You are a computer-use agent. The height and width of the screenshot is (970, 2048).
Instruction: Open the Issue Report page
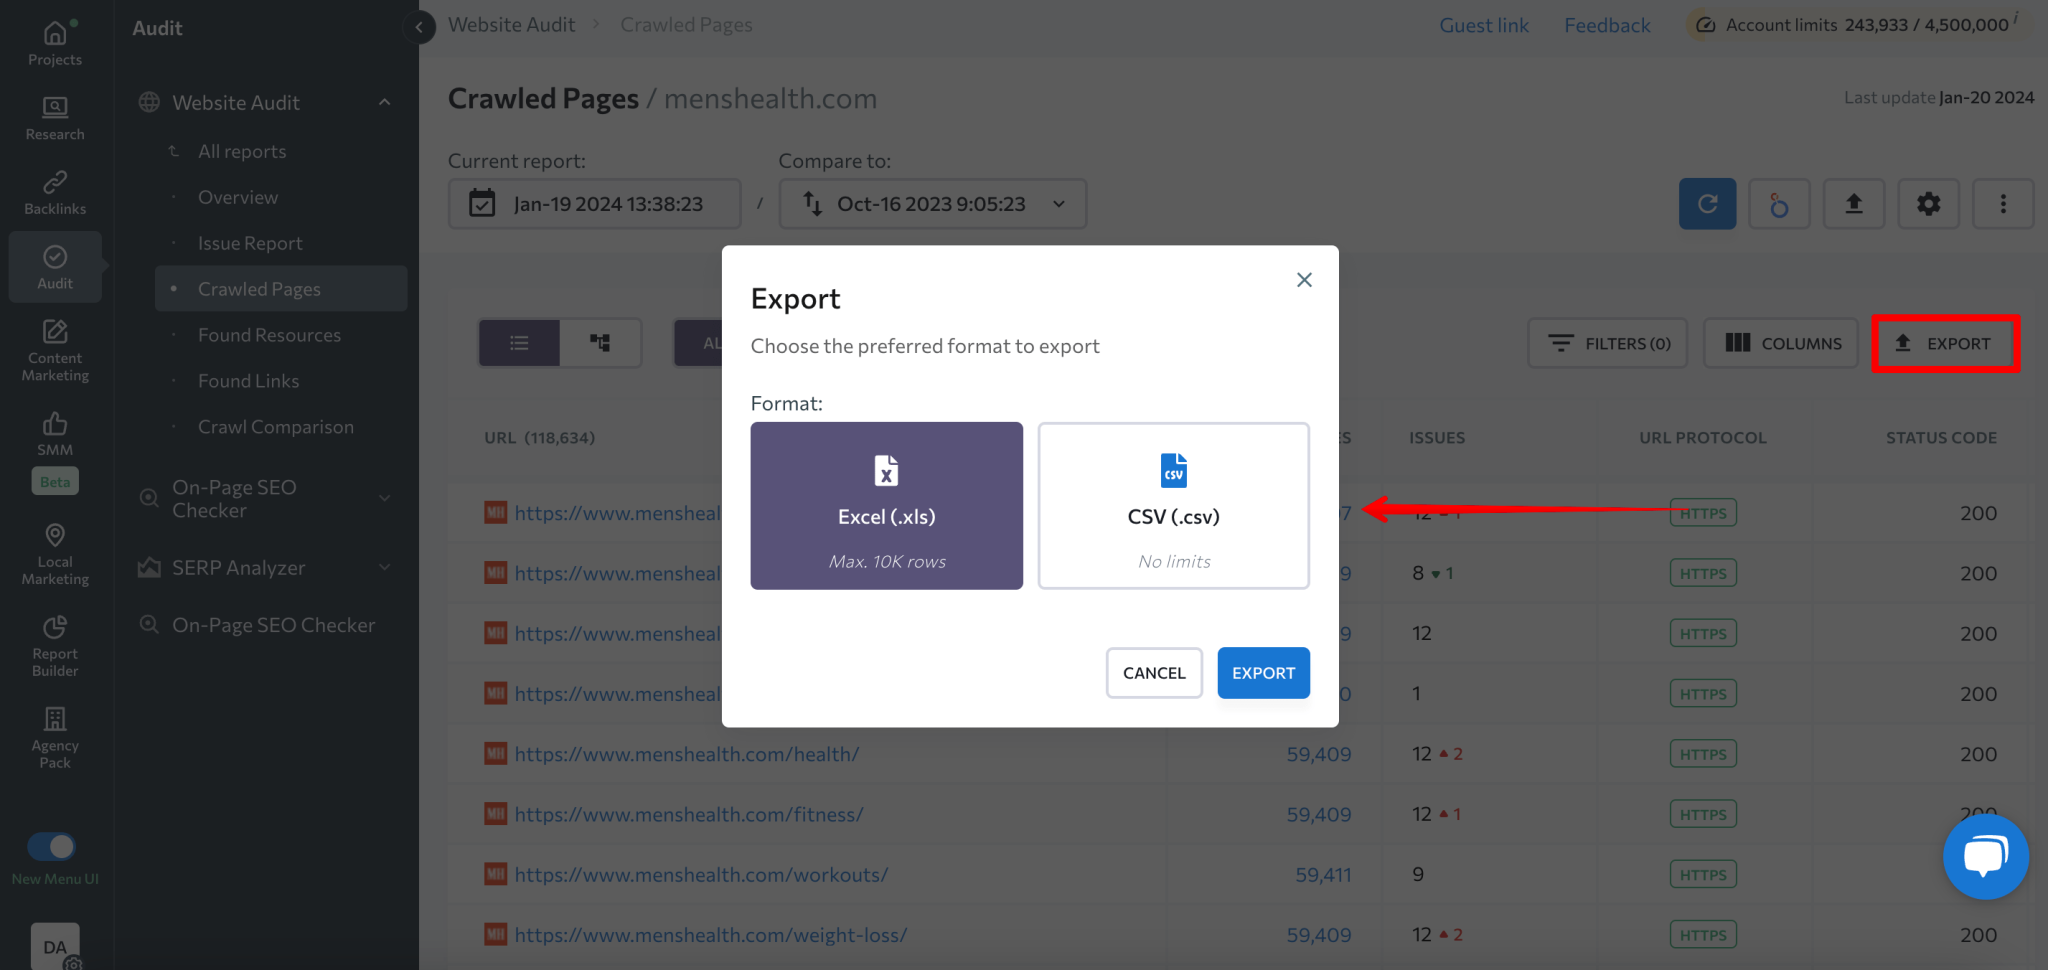coord(250,242)
